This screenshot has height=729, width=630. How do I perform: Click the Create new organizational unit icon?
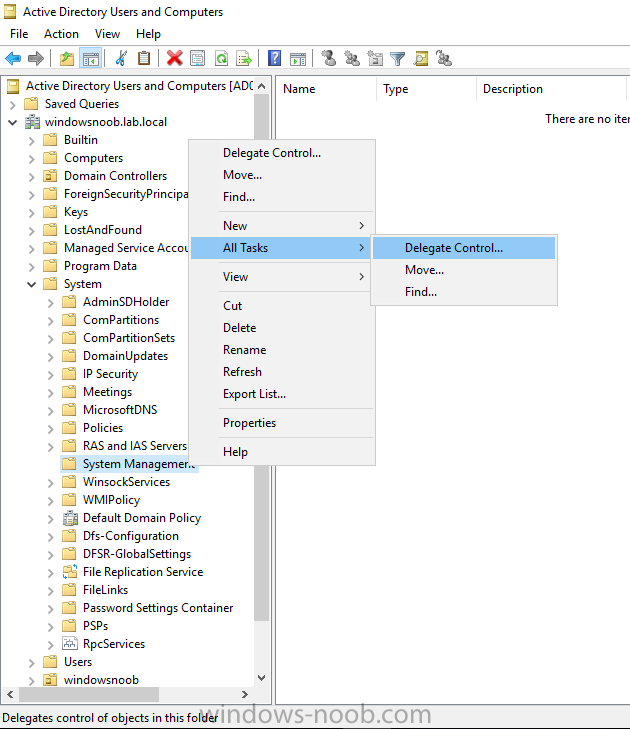point(375,59)
